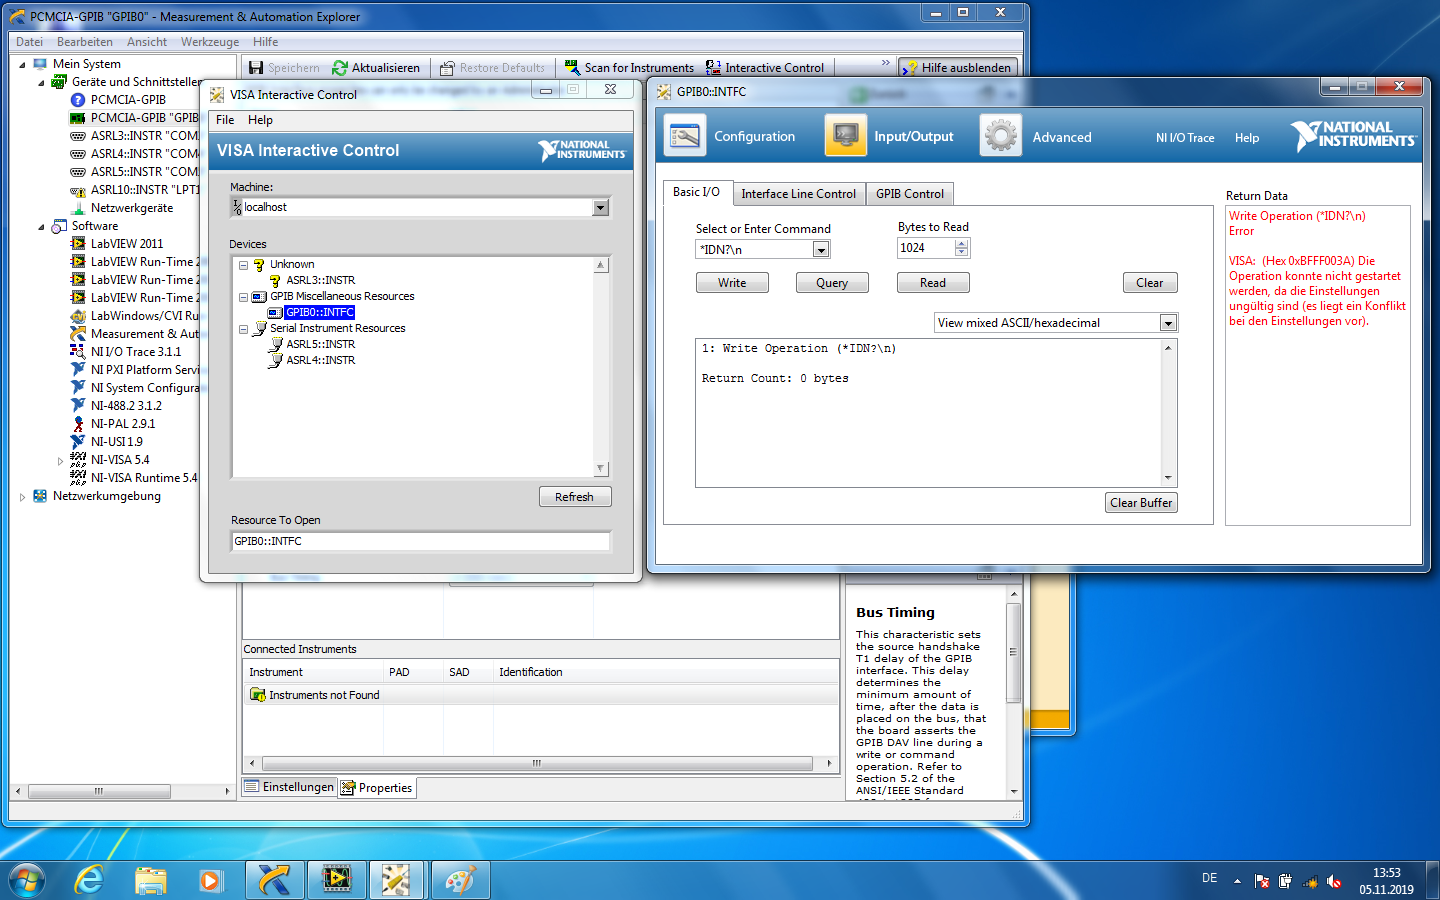This screenshot has height=900, width=1440.
Task: Open NI I/O Trace from the GPIB0::INTFC header
Action: point(1185,138)
